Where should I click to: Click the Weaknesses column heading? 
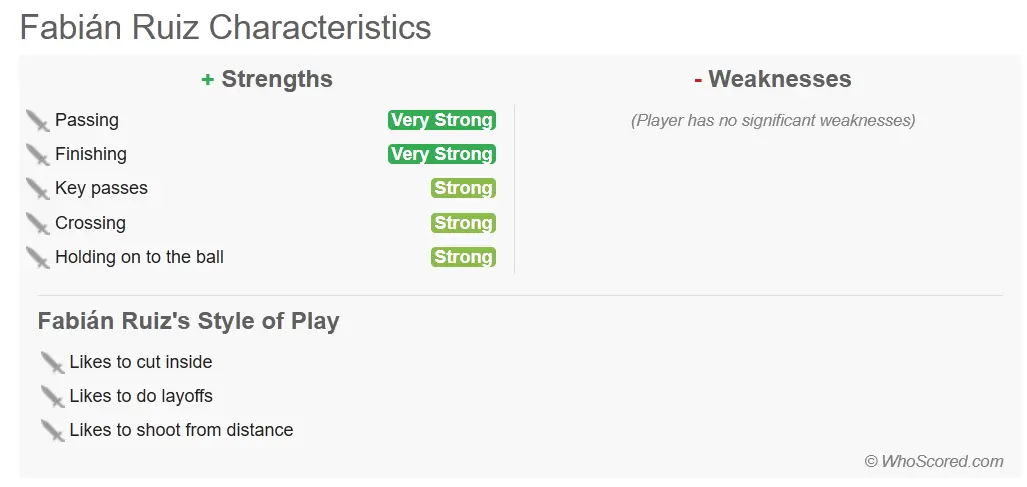pyautogui.click(x=773, y=79)
